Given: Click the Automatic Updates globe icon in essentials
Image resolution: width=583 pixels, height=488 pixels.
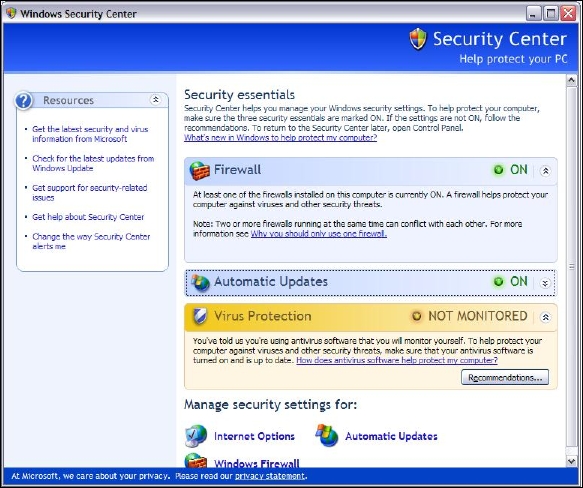Looking at the screenshot, I should point(200,282).
